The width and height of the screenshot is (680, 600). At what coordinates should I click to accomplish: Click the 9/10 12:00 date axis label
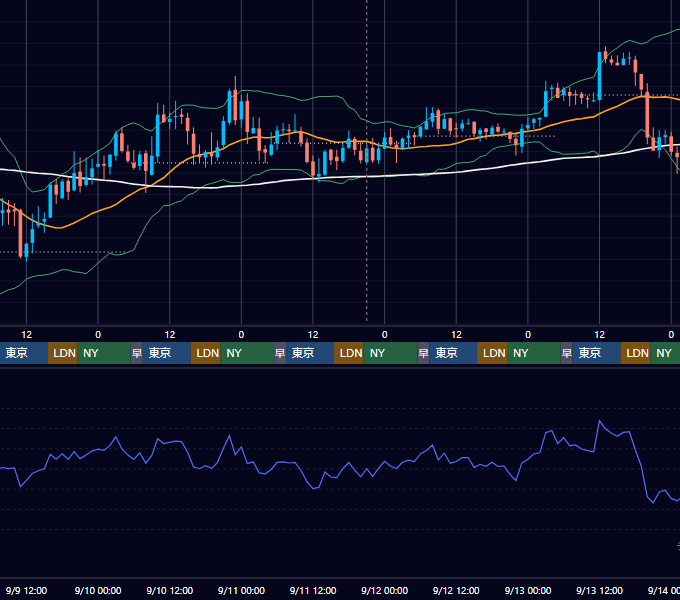pyautogui.click(x=170, y=590)
